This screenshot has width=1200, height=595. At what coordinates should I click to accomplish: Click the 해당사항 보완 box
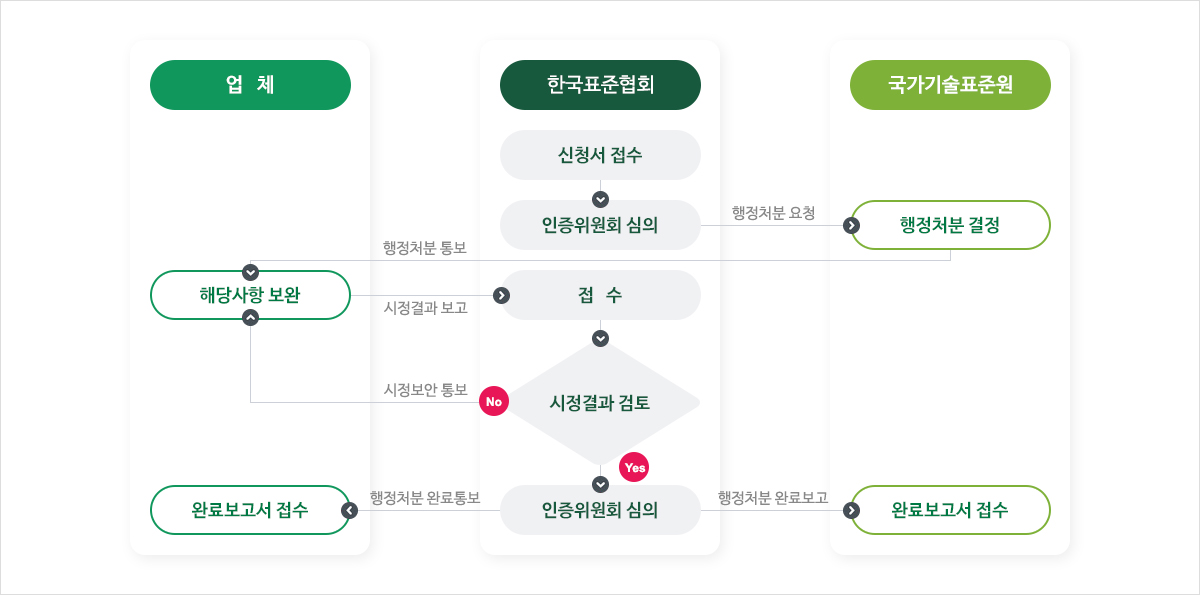tap(250, 295)
